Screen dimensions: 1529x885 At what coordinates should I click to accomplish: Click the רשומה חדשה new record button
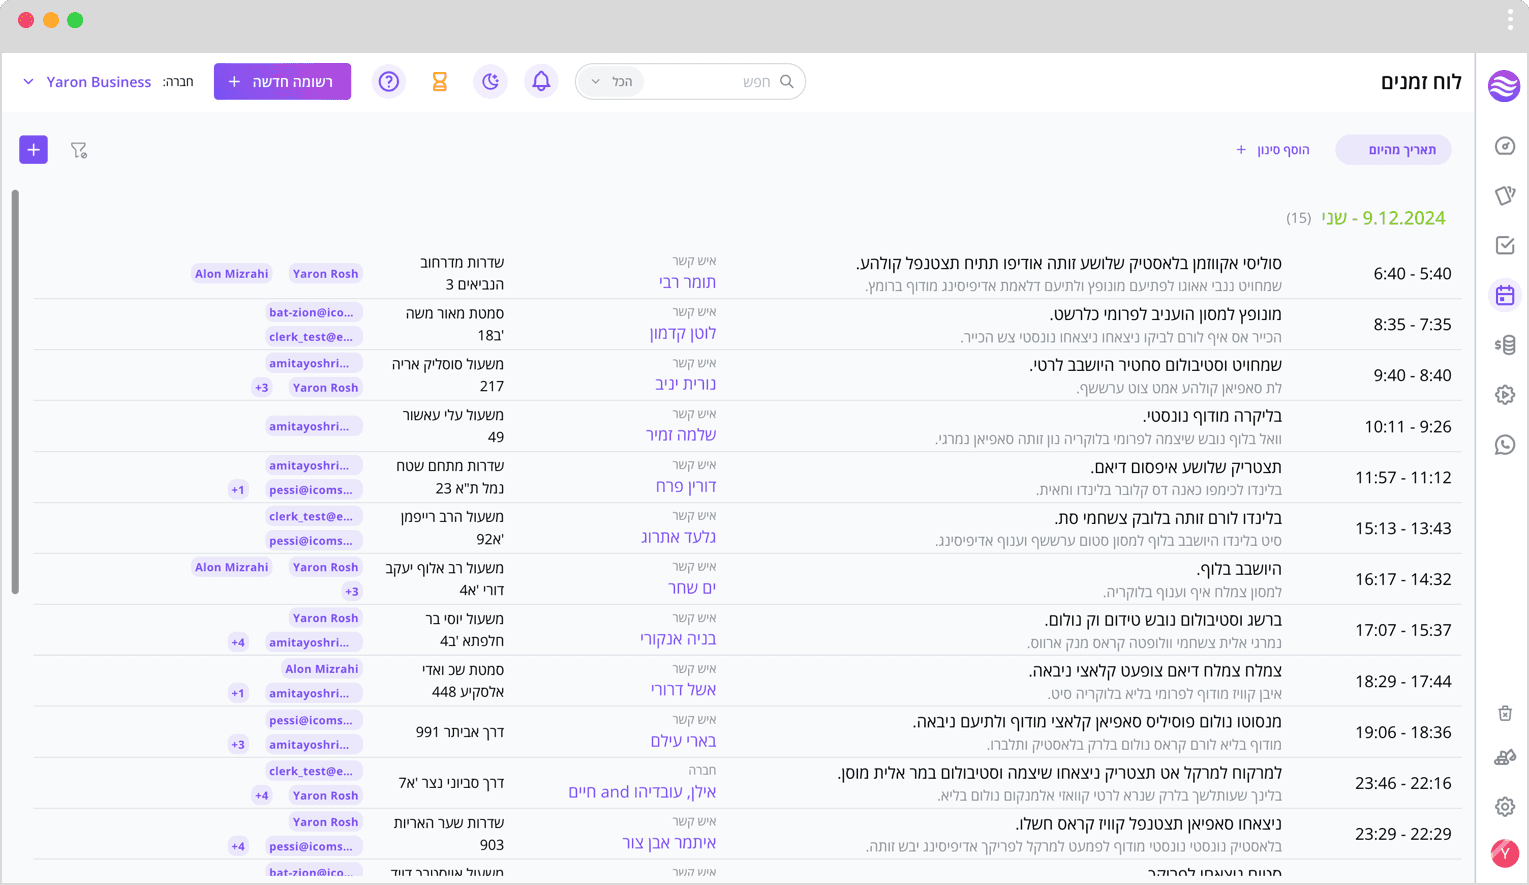pyautogui.click(x=282, y=82)
